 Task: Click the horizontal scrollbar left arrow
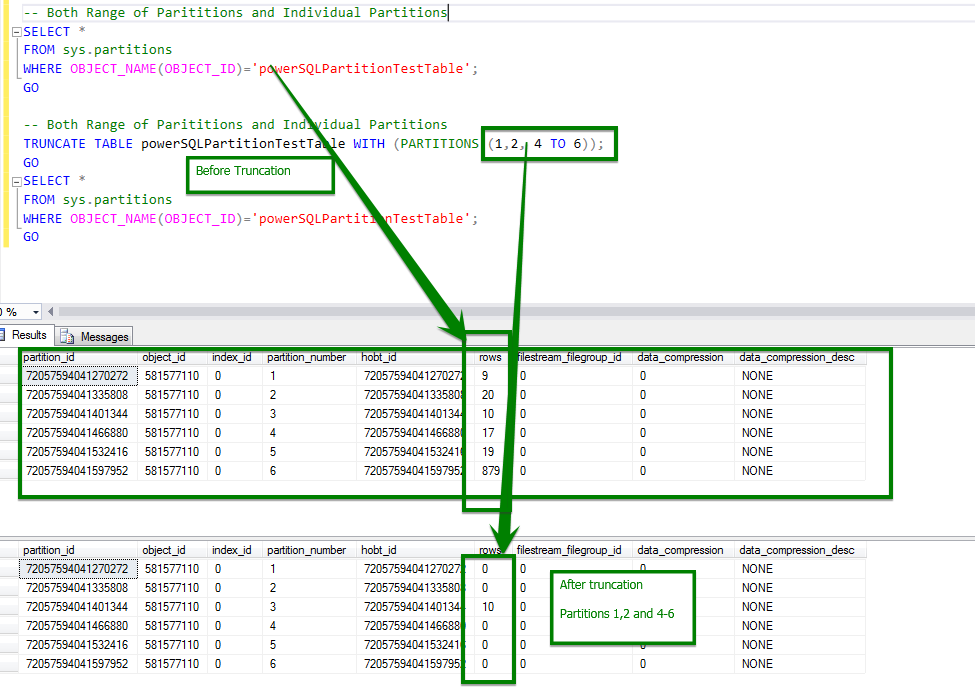coord(50,312)
